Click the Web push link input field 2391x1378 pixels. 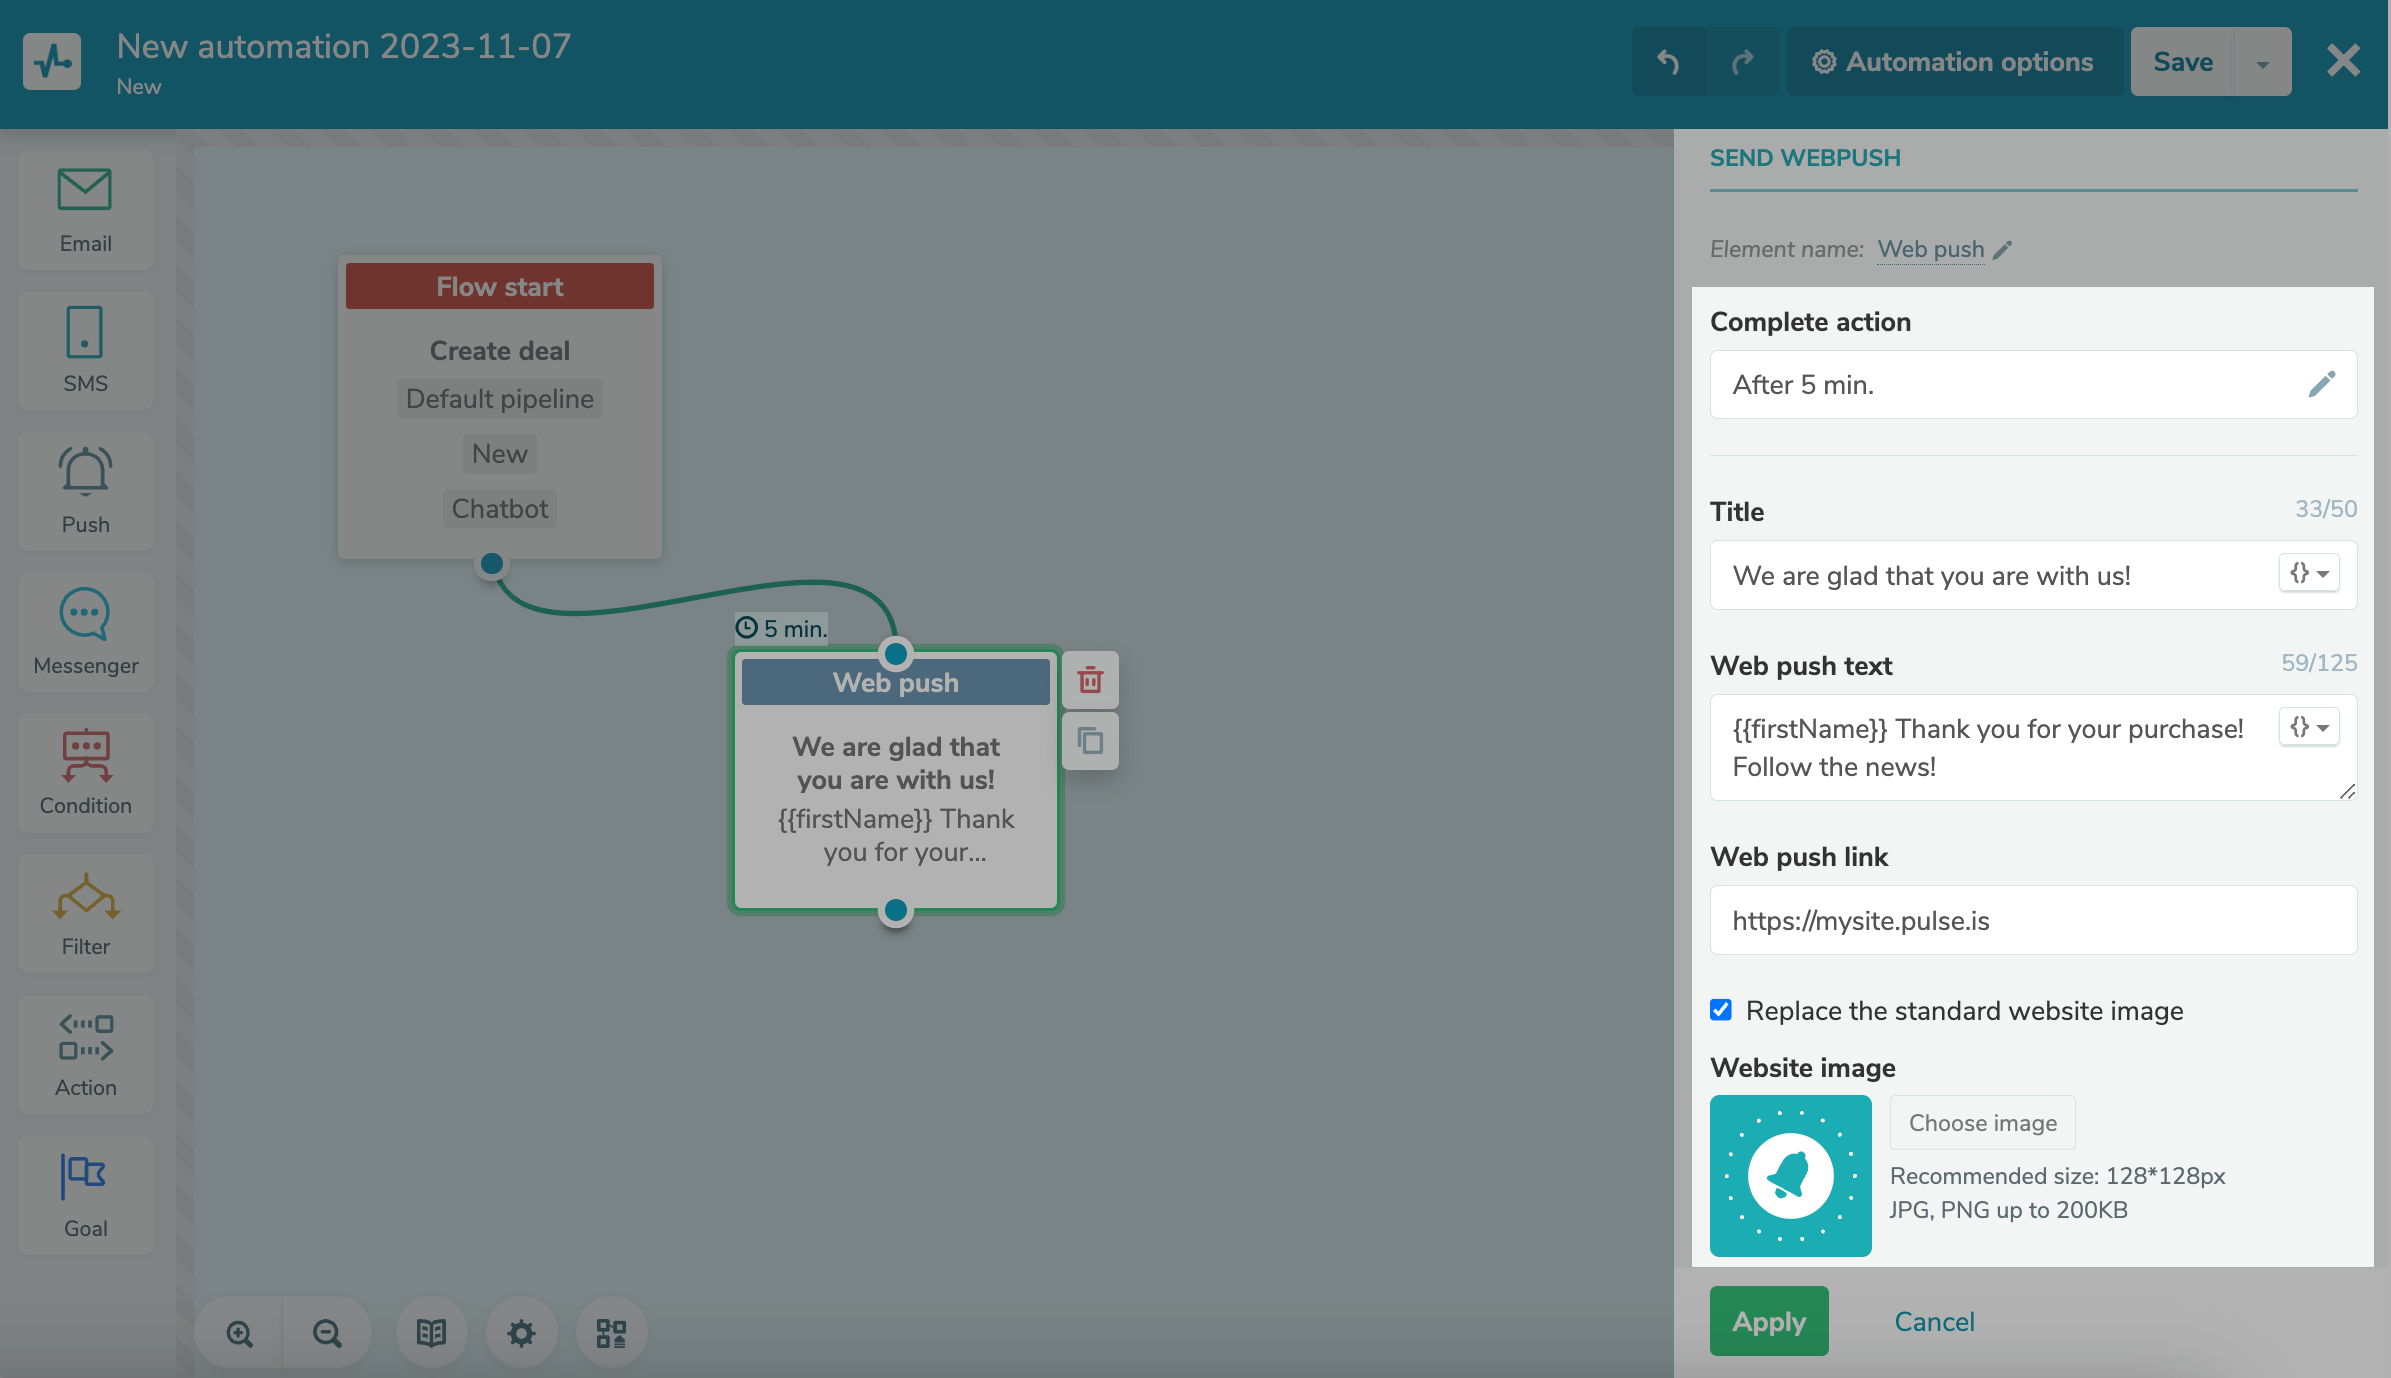[2032, 920]
